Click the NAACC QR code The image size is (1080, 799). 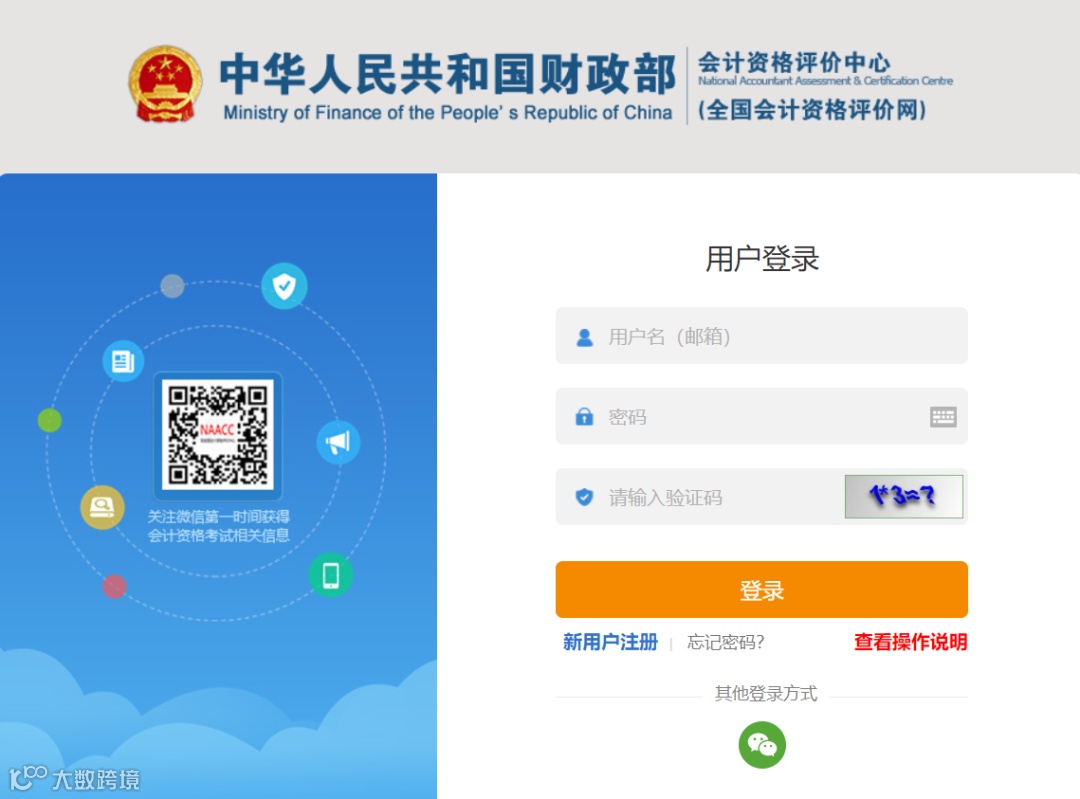coord(218,435)
